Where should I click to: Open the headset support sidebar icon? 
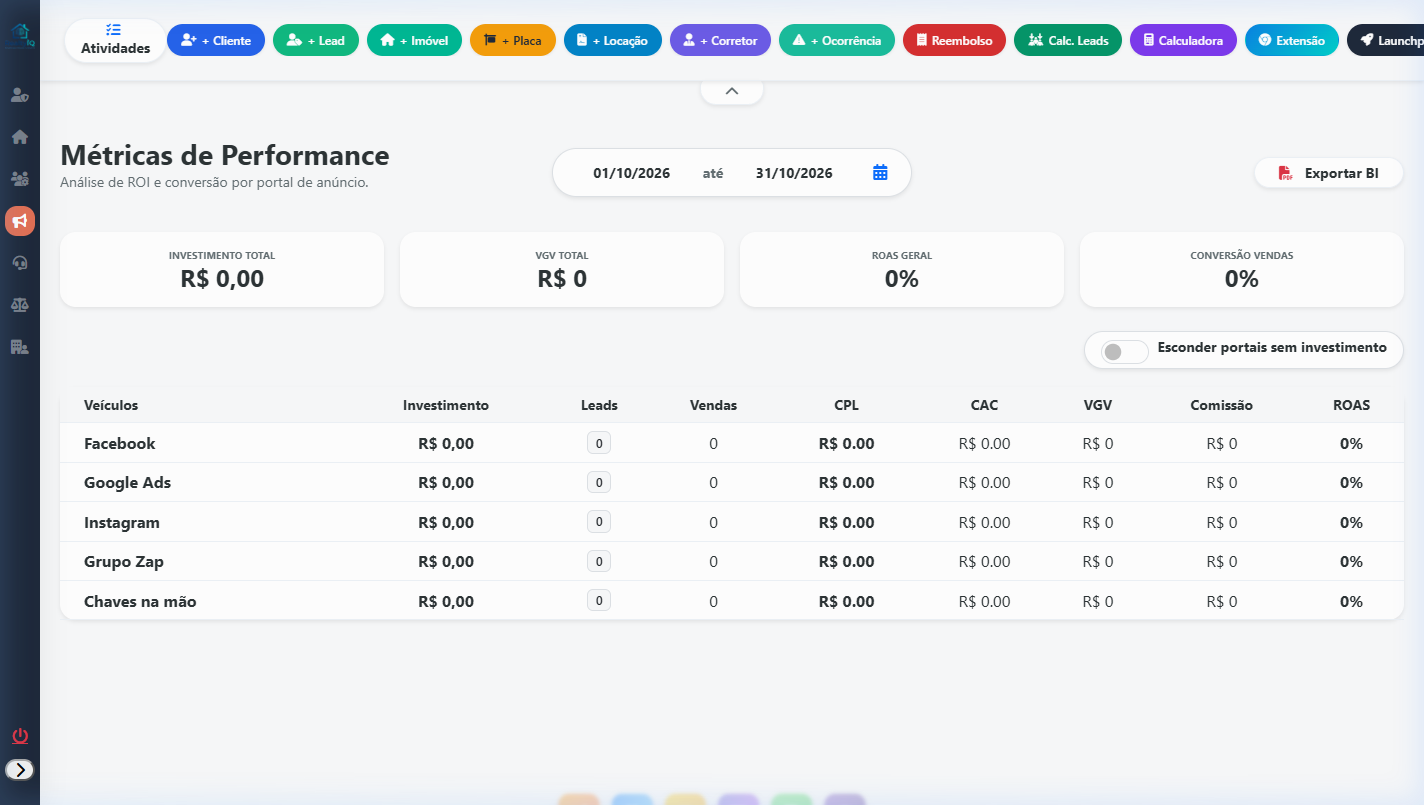point(20,263)
